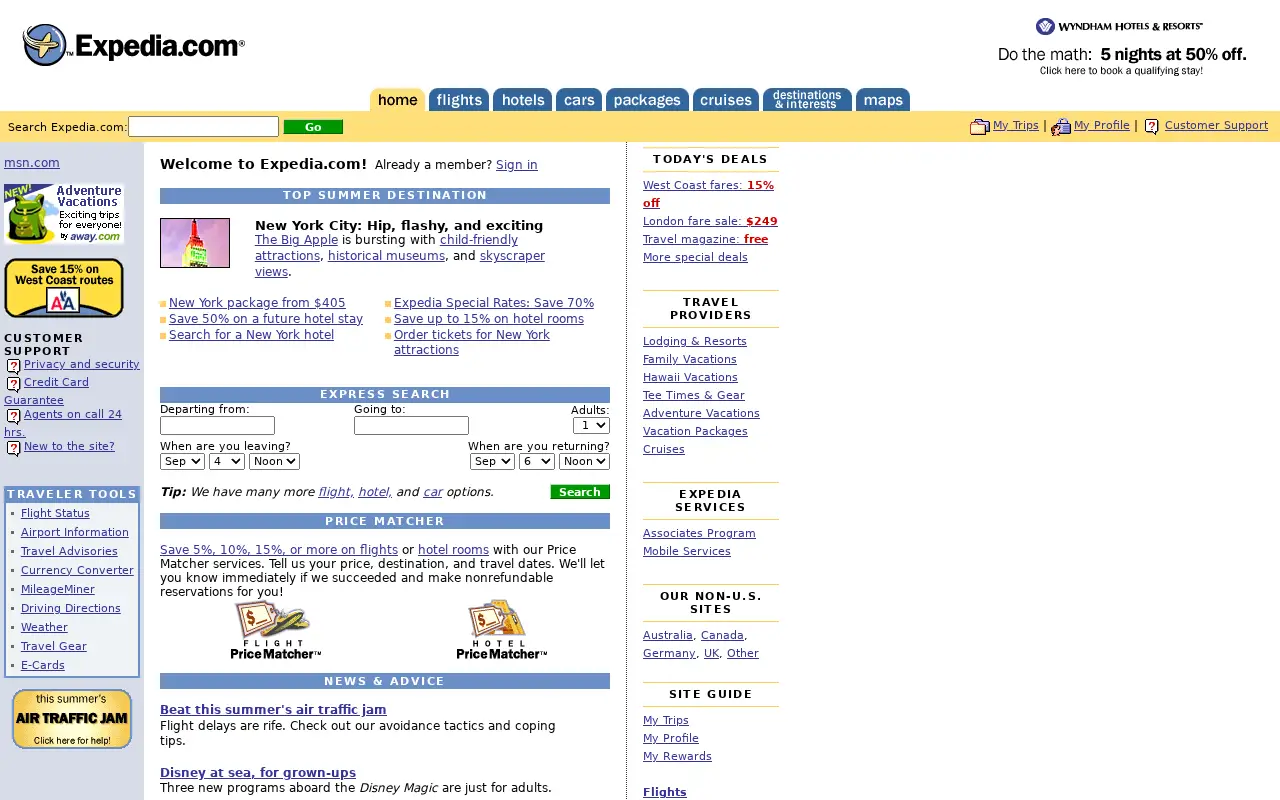Switch to the hotels tab
Image resolution: width=1280 pixels, height=800 pixels.
tap(523, 100)
